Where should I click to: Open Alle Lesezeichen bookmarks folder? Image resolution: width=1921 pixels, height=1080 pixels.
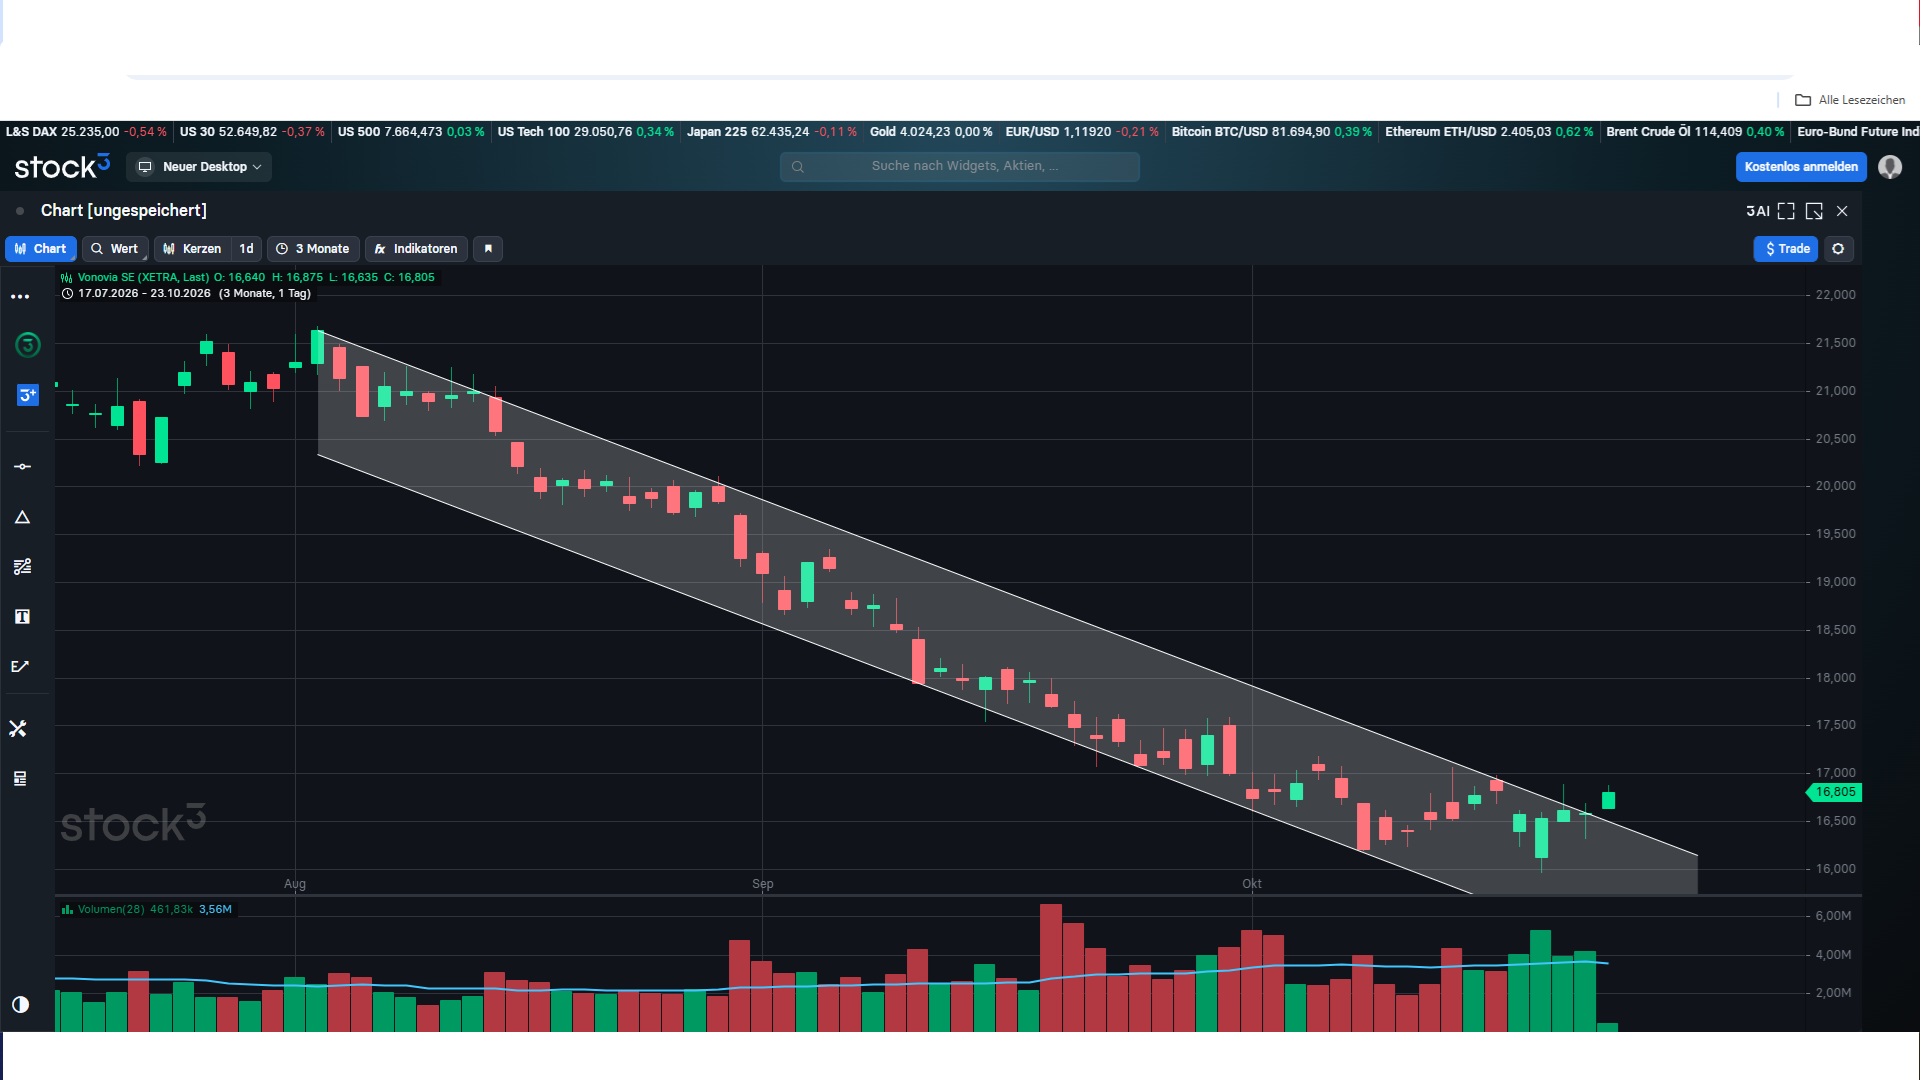(1850, 100)
